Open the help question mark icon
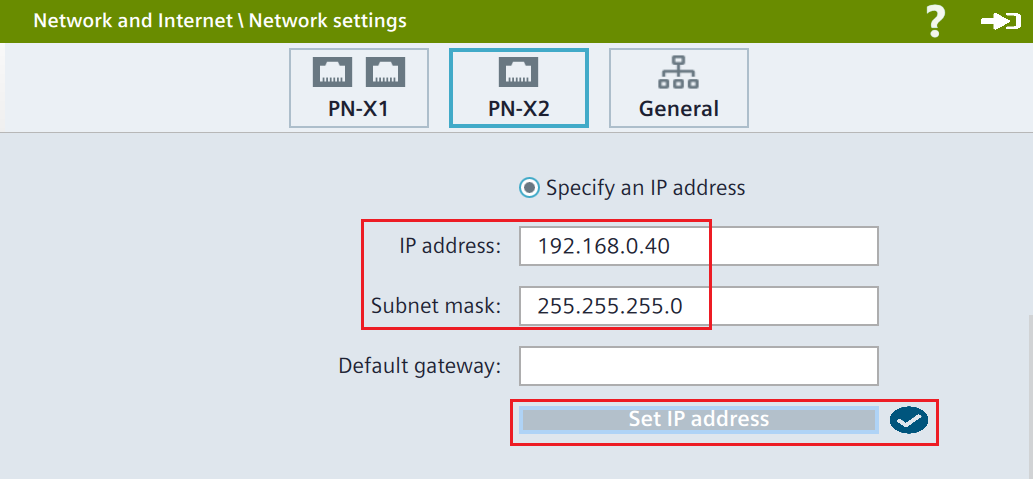Image resolution: width=1033 pixels, height=479 pixels. click(935, 21)
